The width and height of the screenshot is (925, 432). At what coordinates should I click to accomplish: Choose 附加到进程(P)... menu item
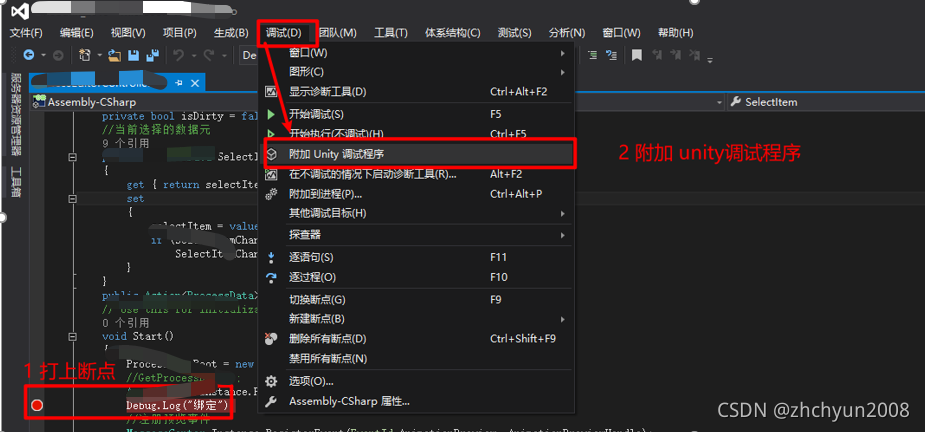418,194
